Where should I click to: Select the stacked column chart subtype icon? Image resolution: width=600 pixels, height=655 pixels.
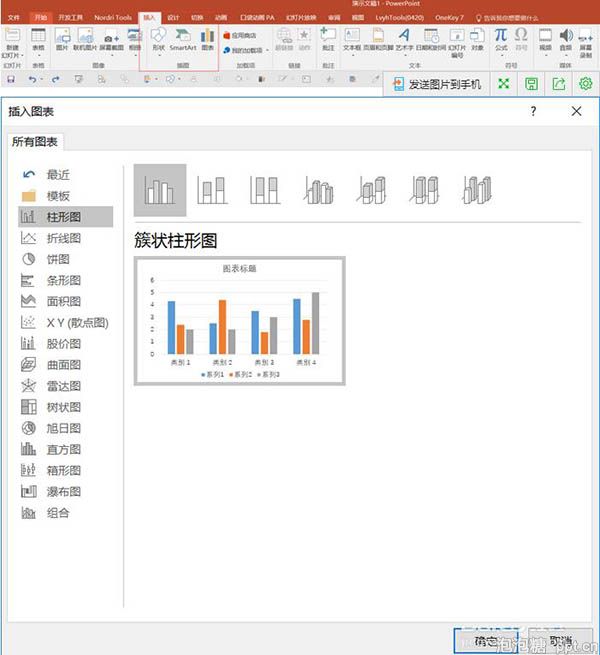click(212, 190)
